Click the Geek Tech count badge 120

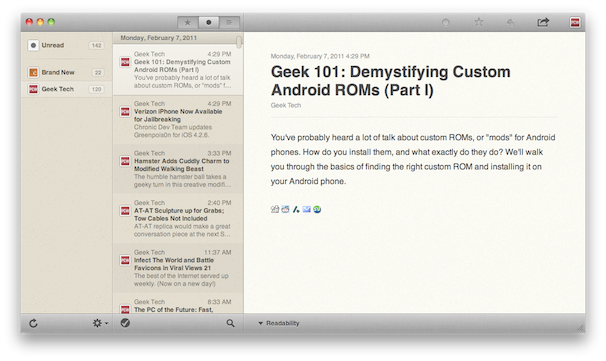96,89
